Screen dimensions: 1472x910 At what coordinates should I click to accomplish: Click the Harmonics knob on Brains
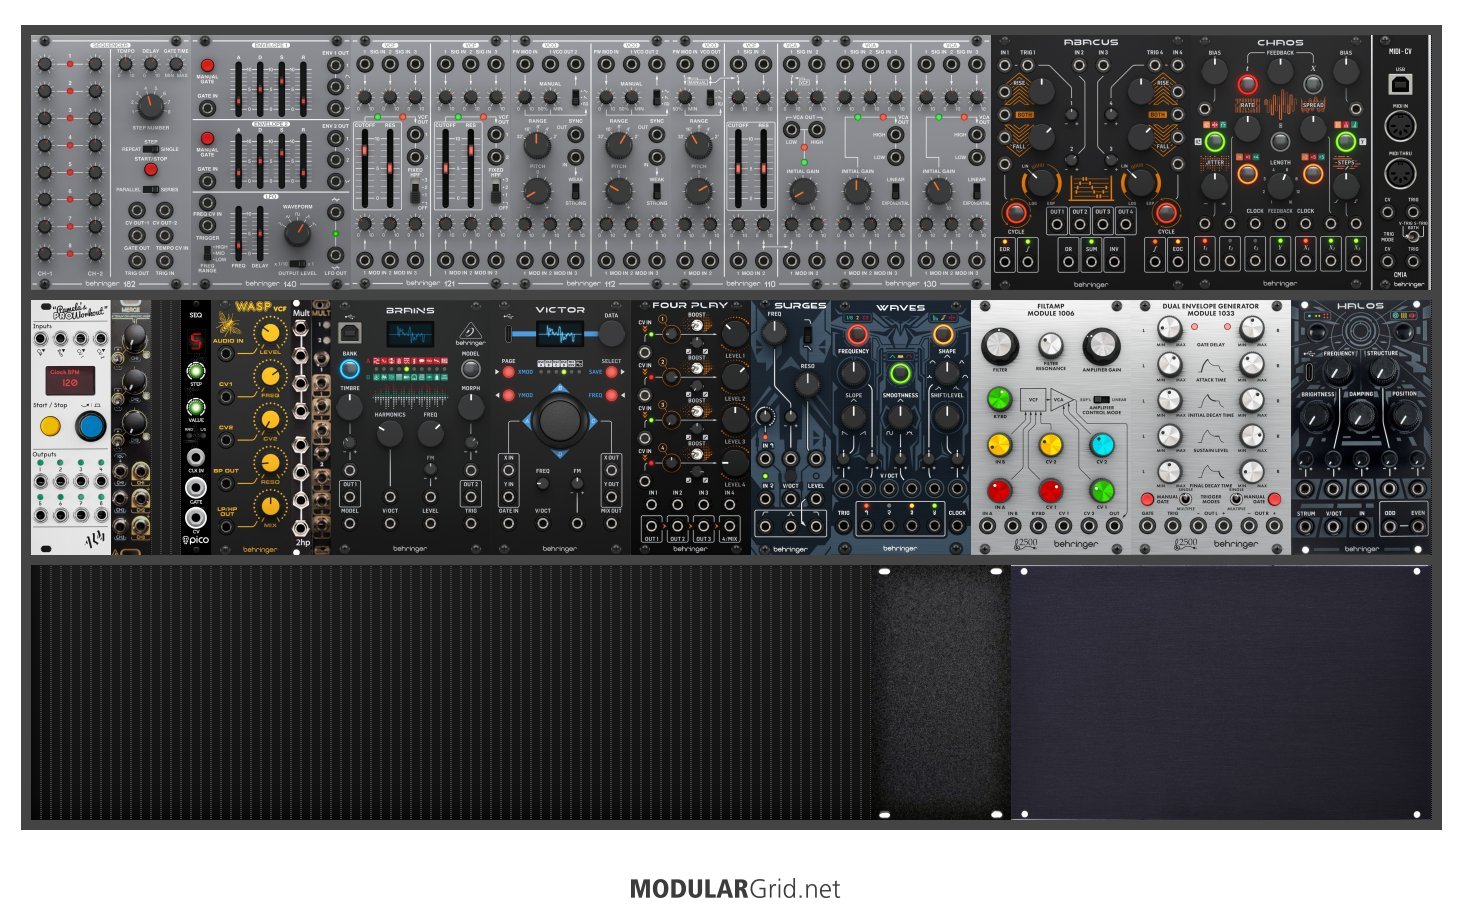coord(389,433)
